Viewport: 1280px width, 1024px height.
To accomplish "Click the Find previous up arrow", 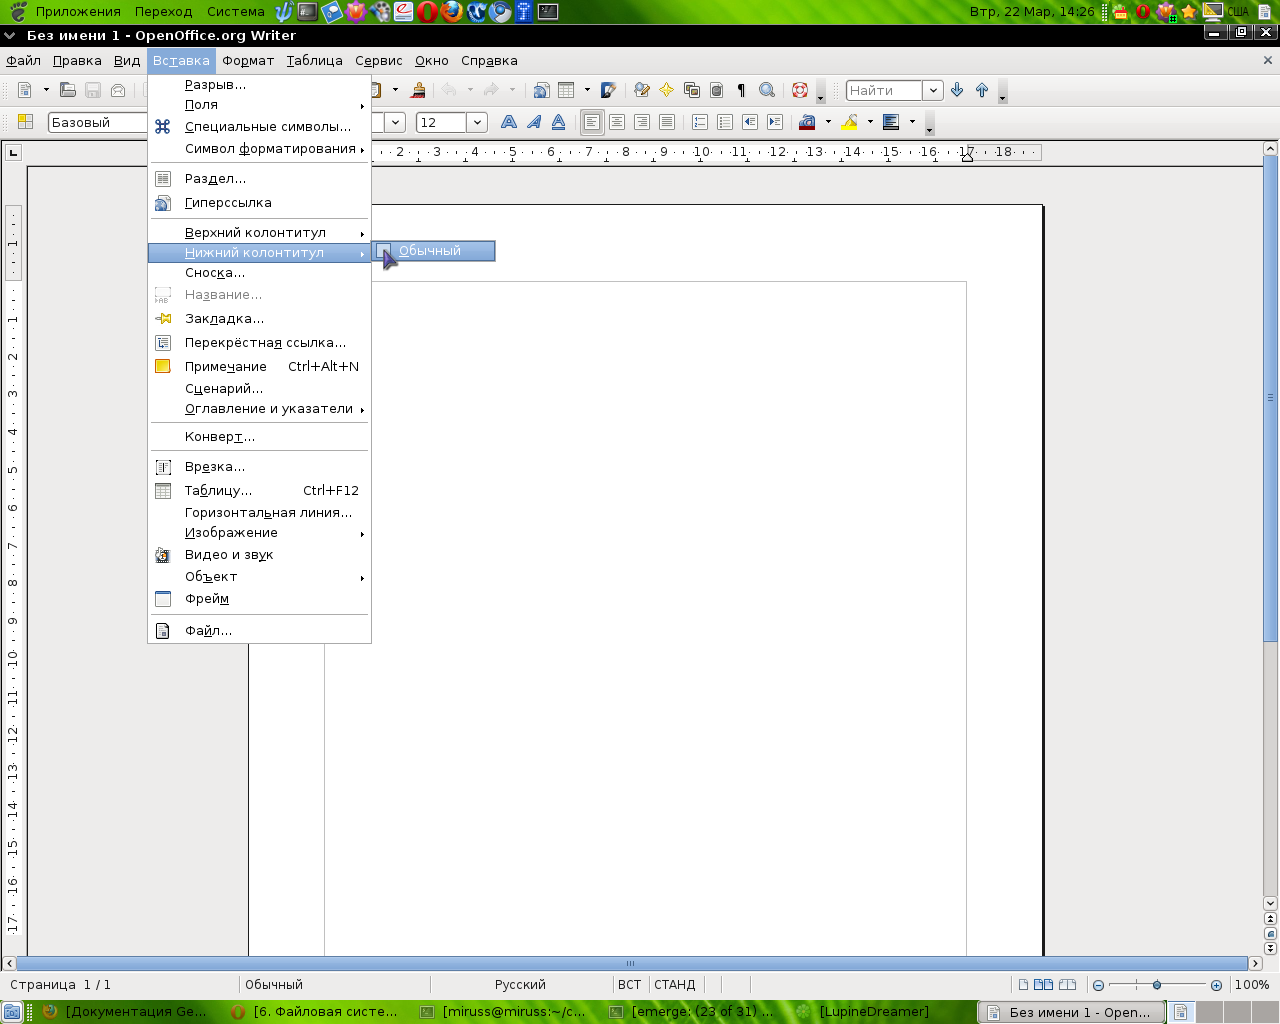I will (982, 90).
